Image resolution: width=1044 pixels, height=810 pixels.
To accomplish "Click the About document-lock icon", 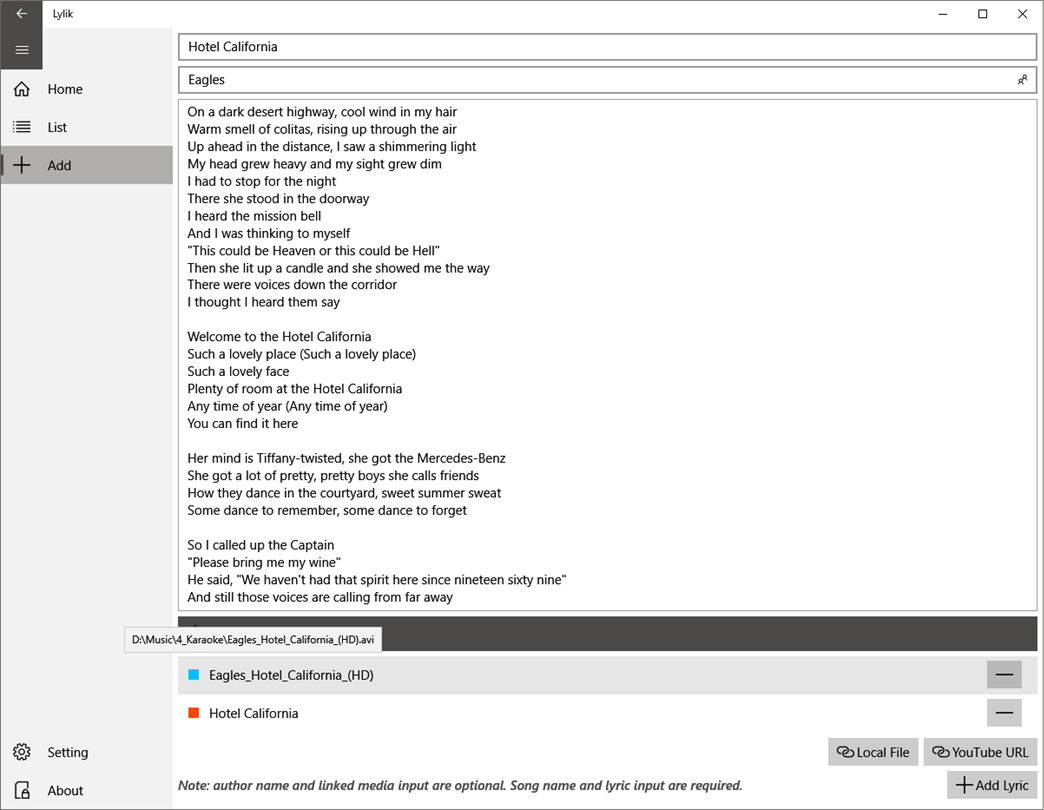I will [21, 790].
